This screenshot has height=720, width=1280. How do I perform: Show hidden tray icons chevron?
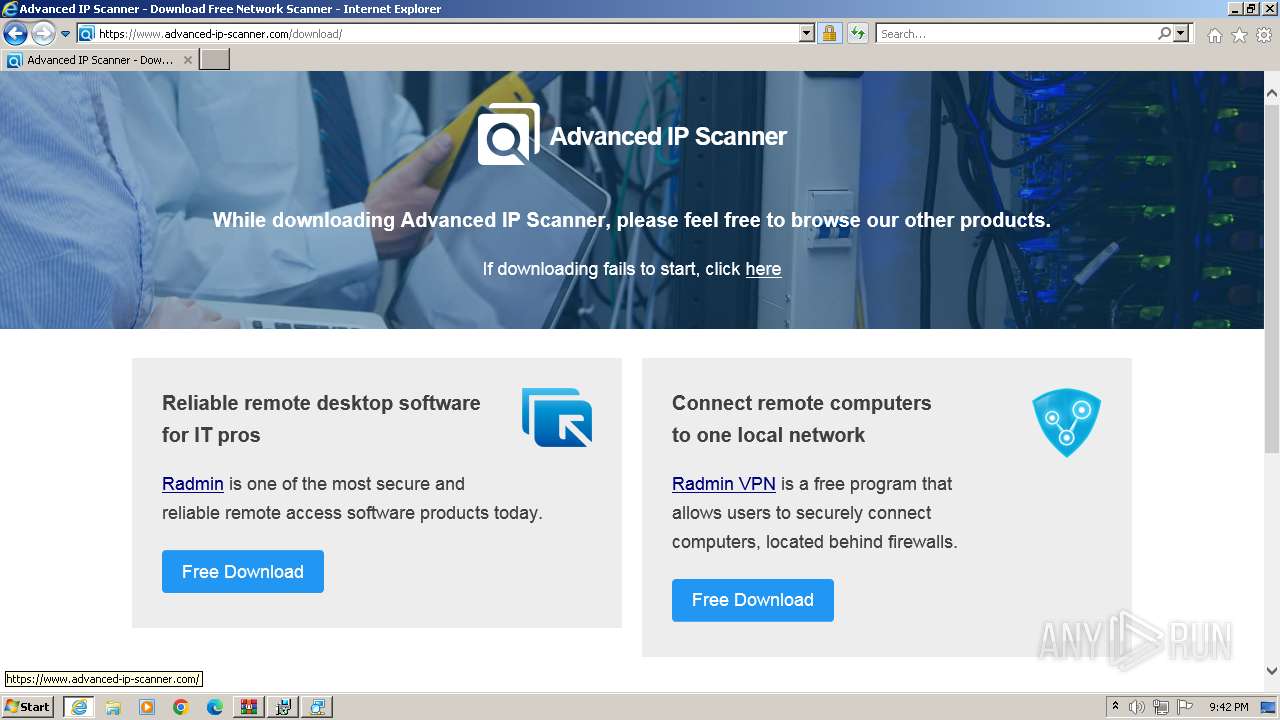(1115, 707)
